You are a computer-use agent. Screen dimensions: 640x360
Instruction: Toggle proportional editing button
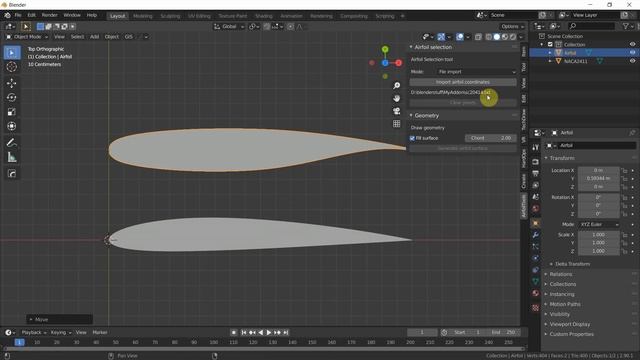290,27
